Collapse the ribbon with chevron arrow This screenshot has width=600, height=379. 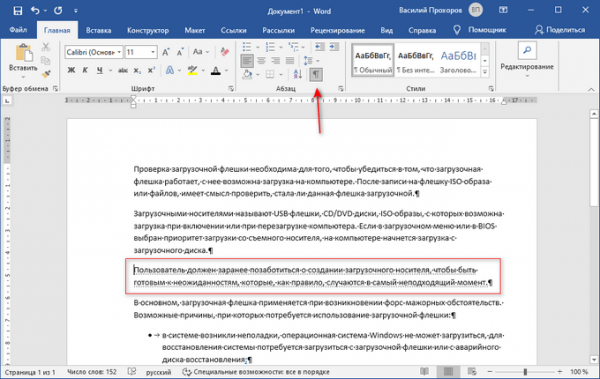[591, 89]
